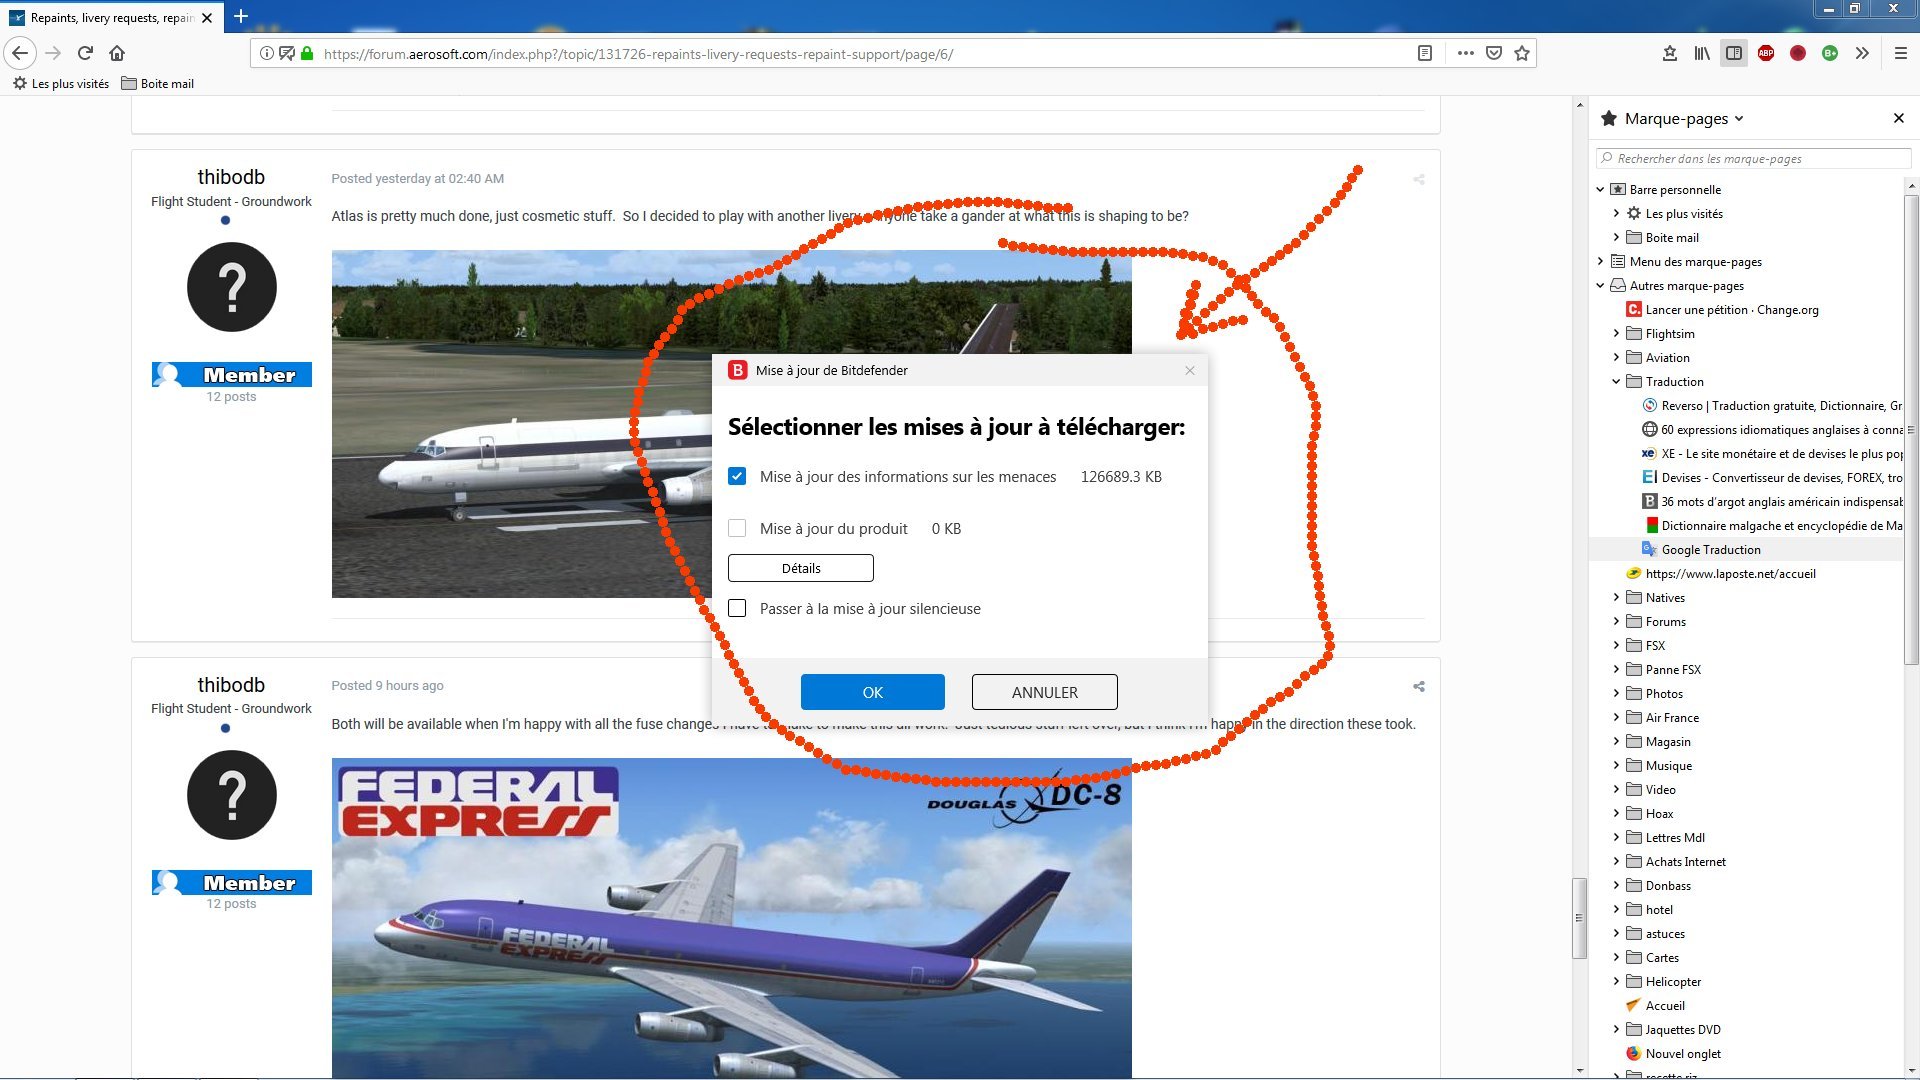Go to the browser home page
The width and height of the screenshot is (1920, 1080).
117,53
